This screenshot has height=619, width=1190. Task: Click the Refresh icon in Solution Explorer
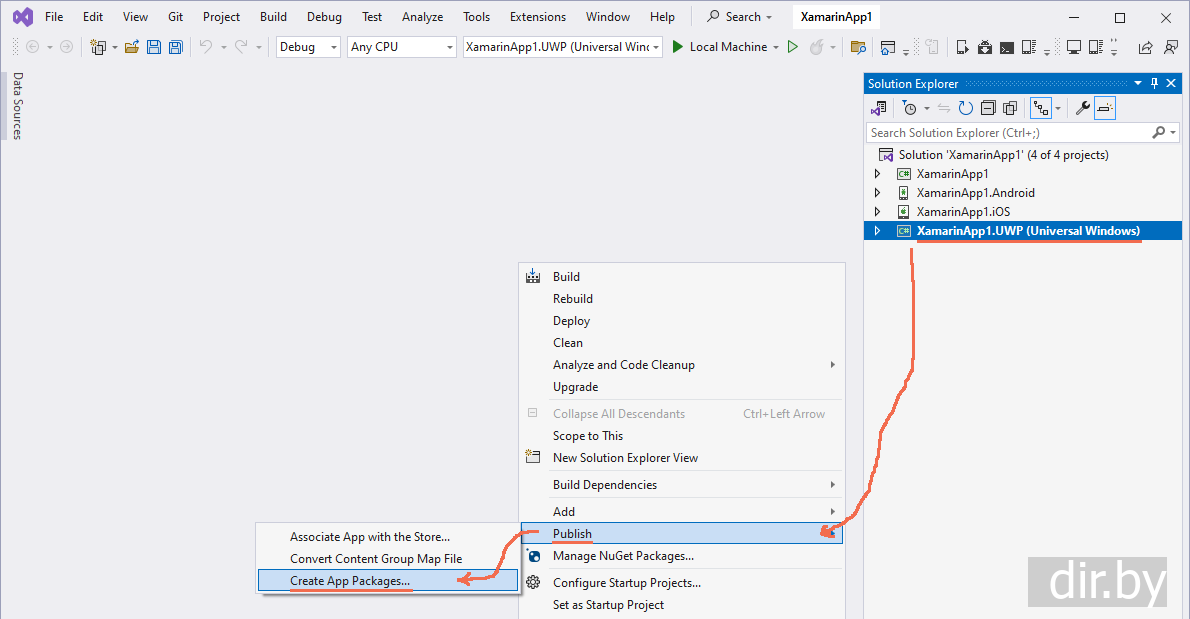click(x=965, y=108)
